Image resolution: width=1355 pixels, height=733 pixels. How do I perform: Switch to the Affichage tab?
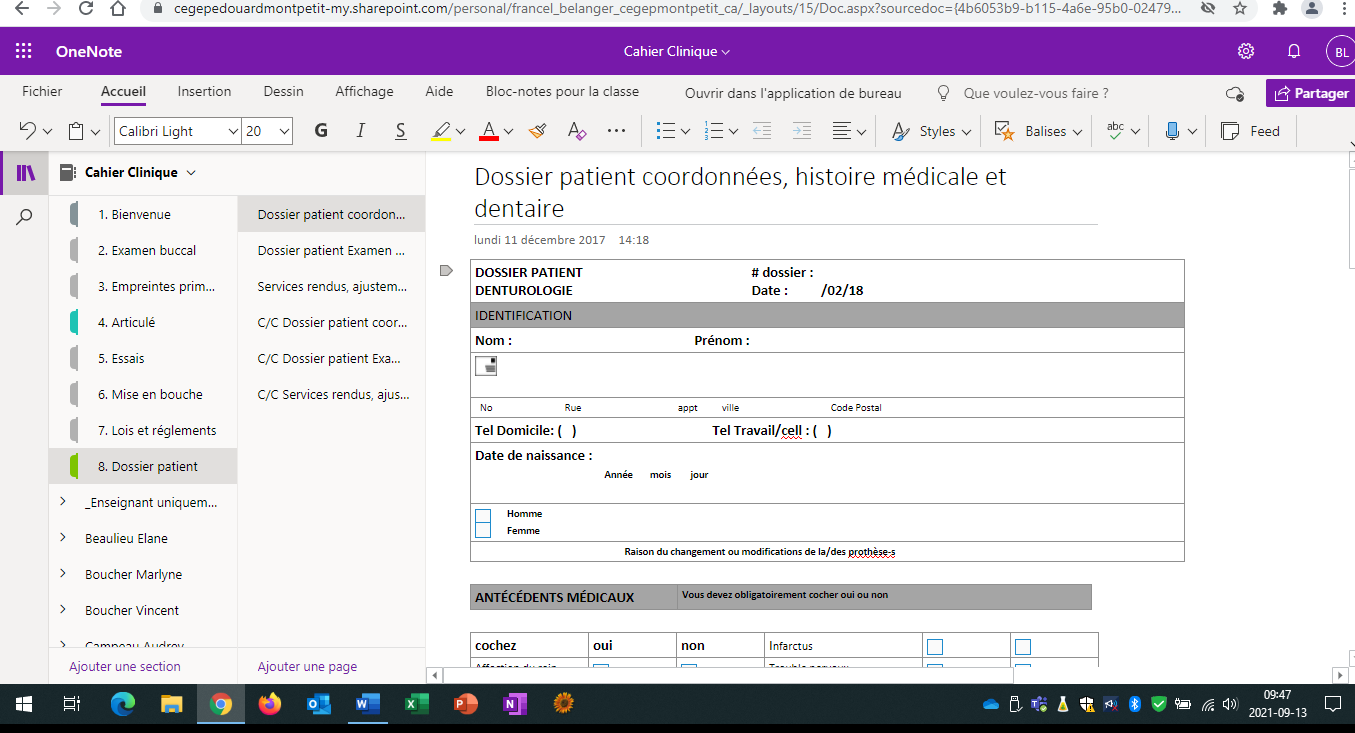[364, 91]
